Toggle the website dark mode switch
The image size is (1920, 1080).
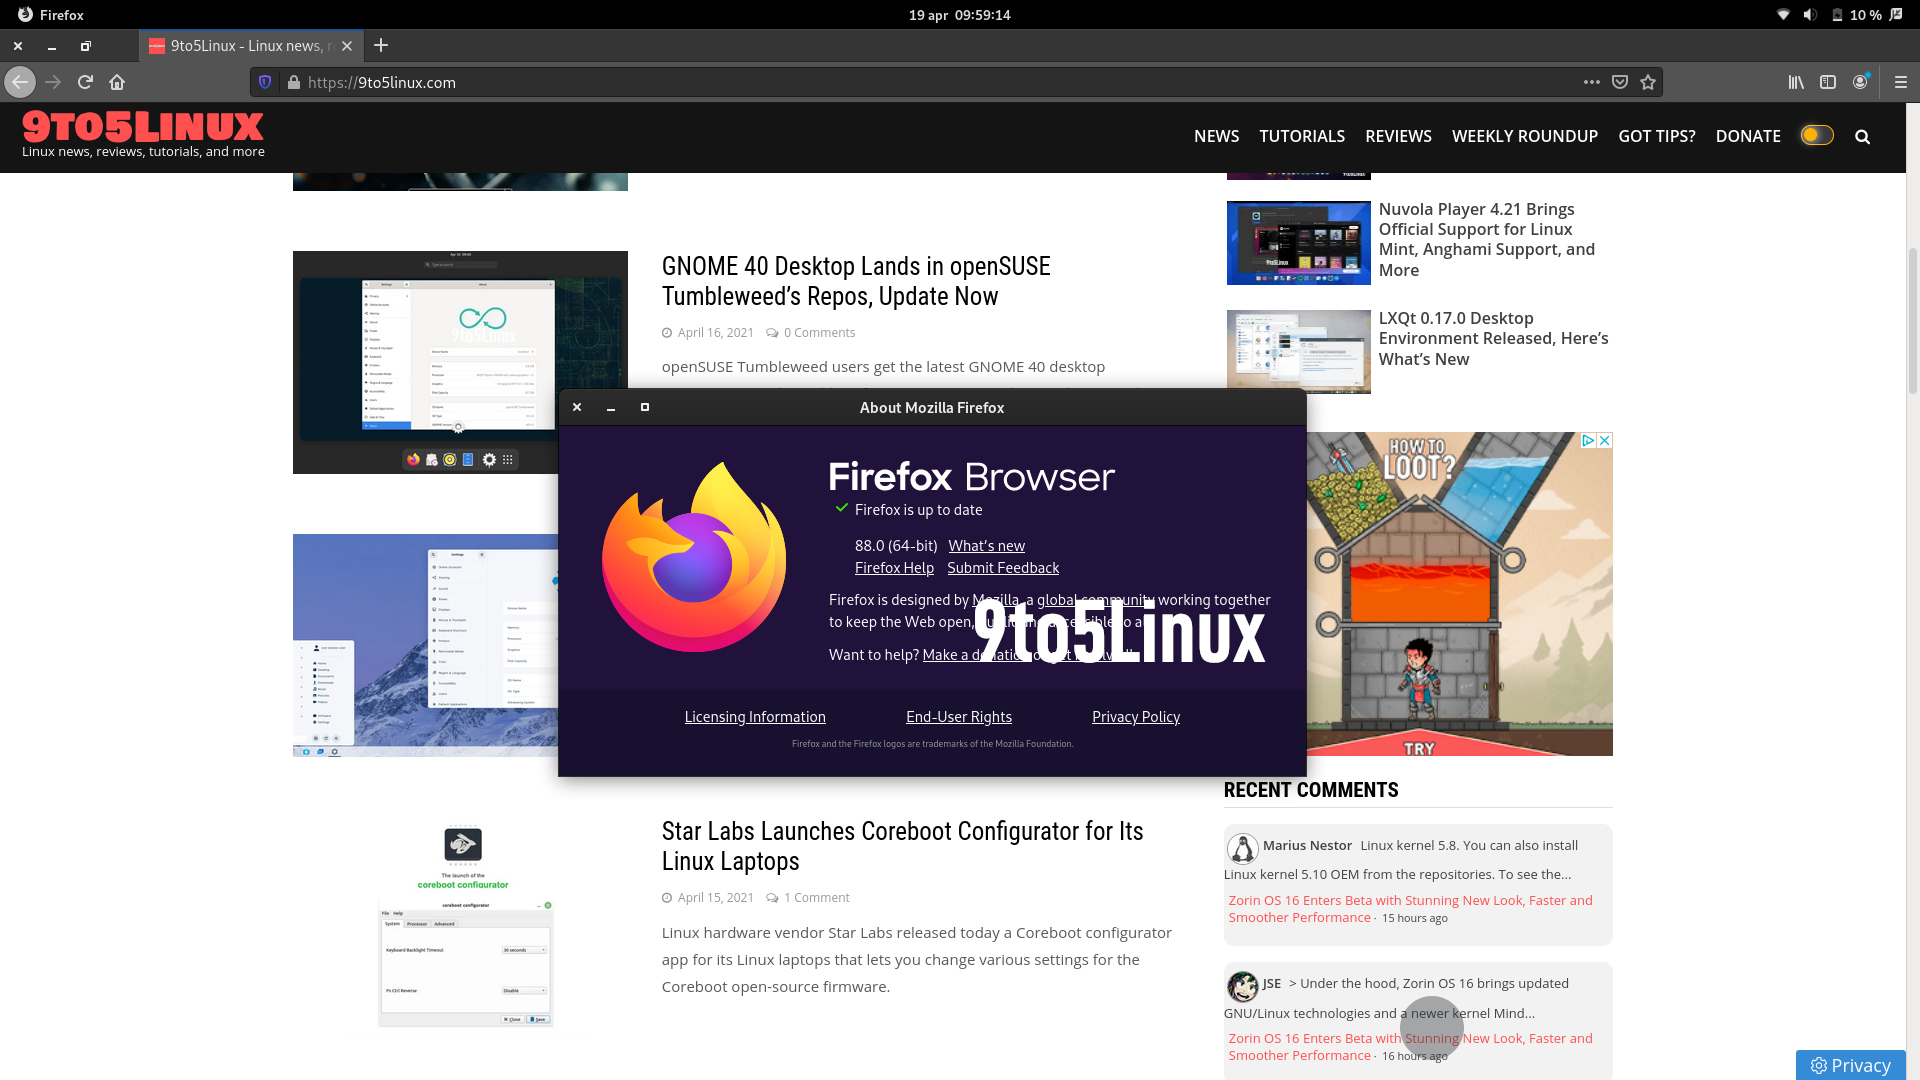(x=1816, y=136)
